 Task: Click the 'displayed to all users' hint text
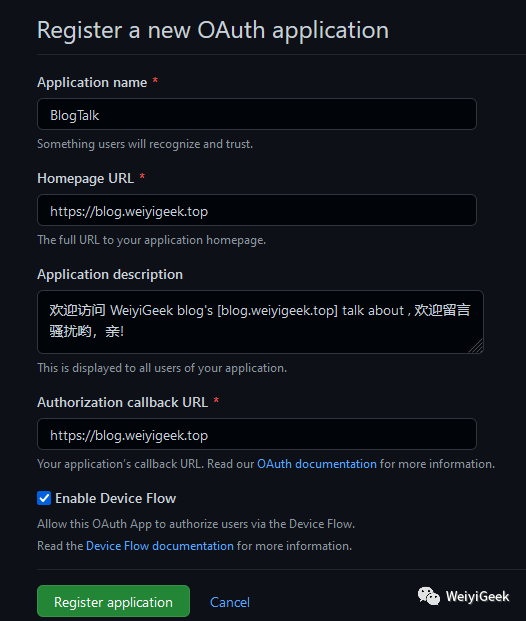tap(162, 368)
